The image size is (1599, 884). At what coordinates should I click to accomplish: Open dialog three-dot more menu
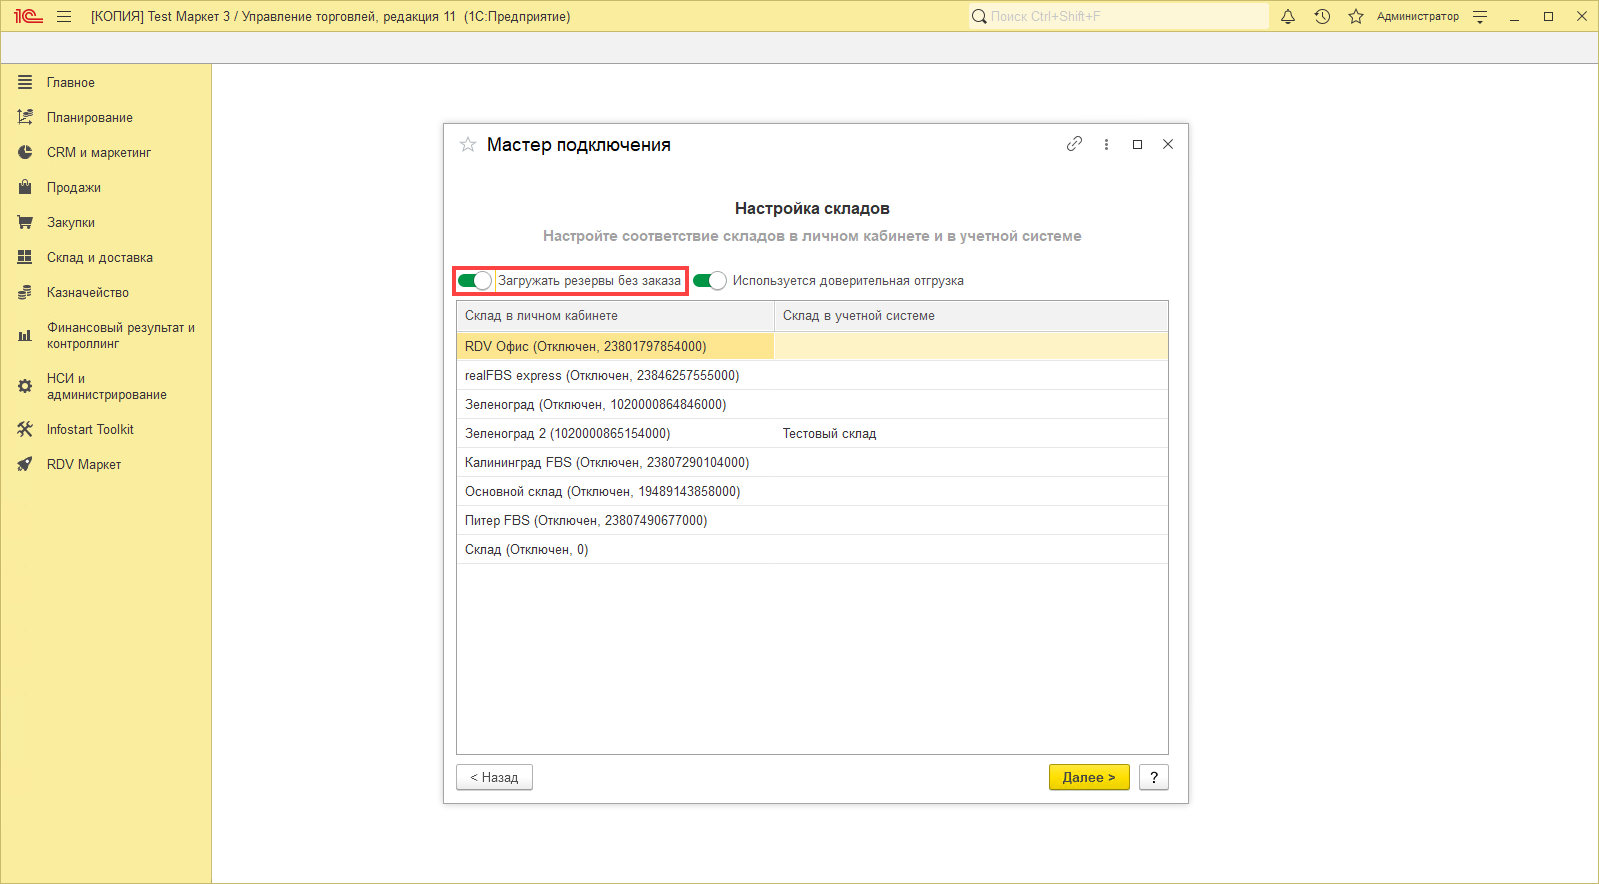[x=1106, y=144]
